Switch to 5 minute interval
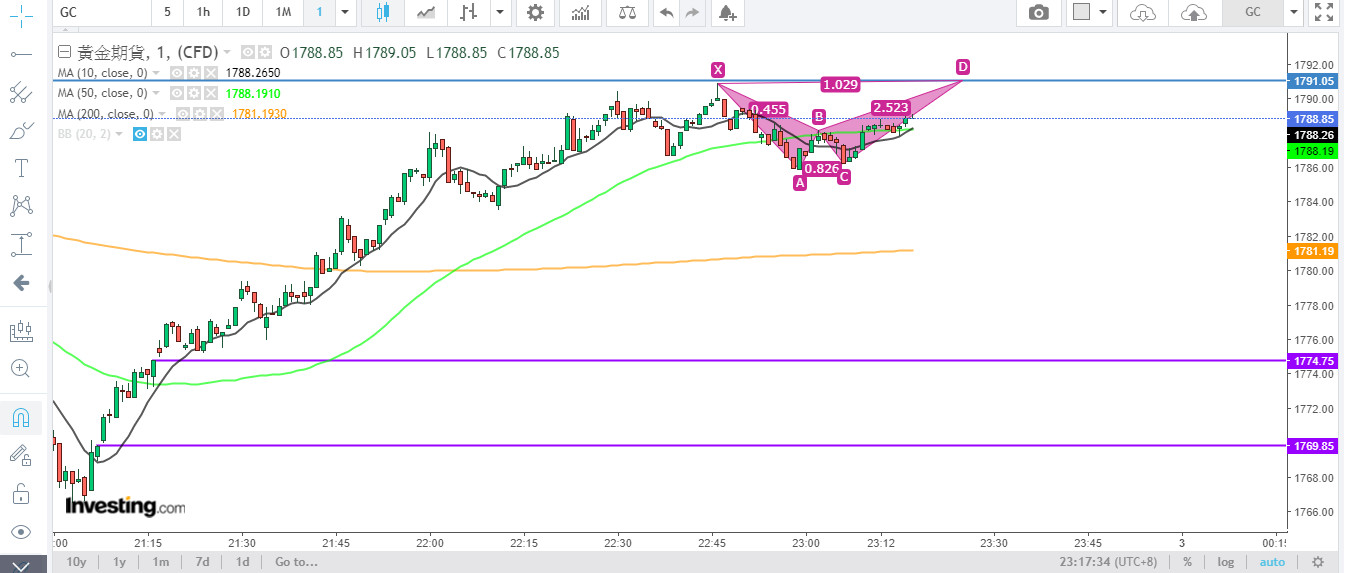This screenshot has height=573, width=1361. tap(167, 13)
